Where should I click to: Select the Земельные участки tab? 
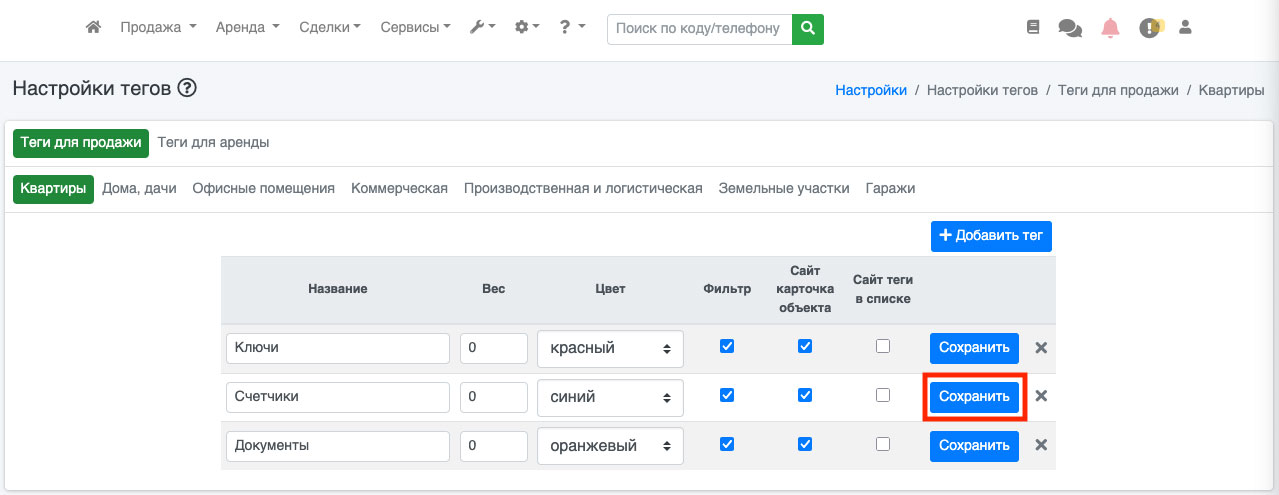tap(783, 188)
